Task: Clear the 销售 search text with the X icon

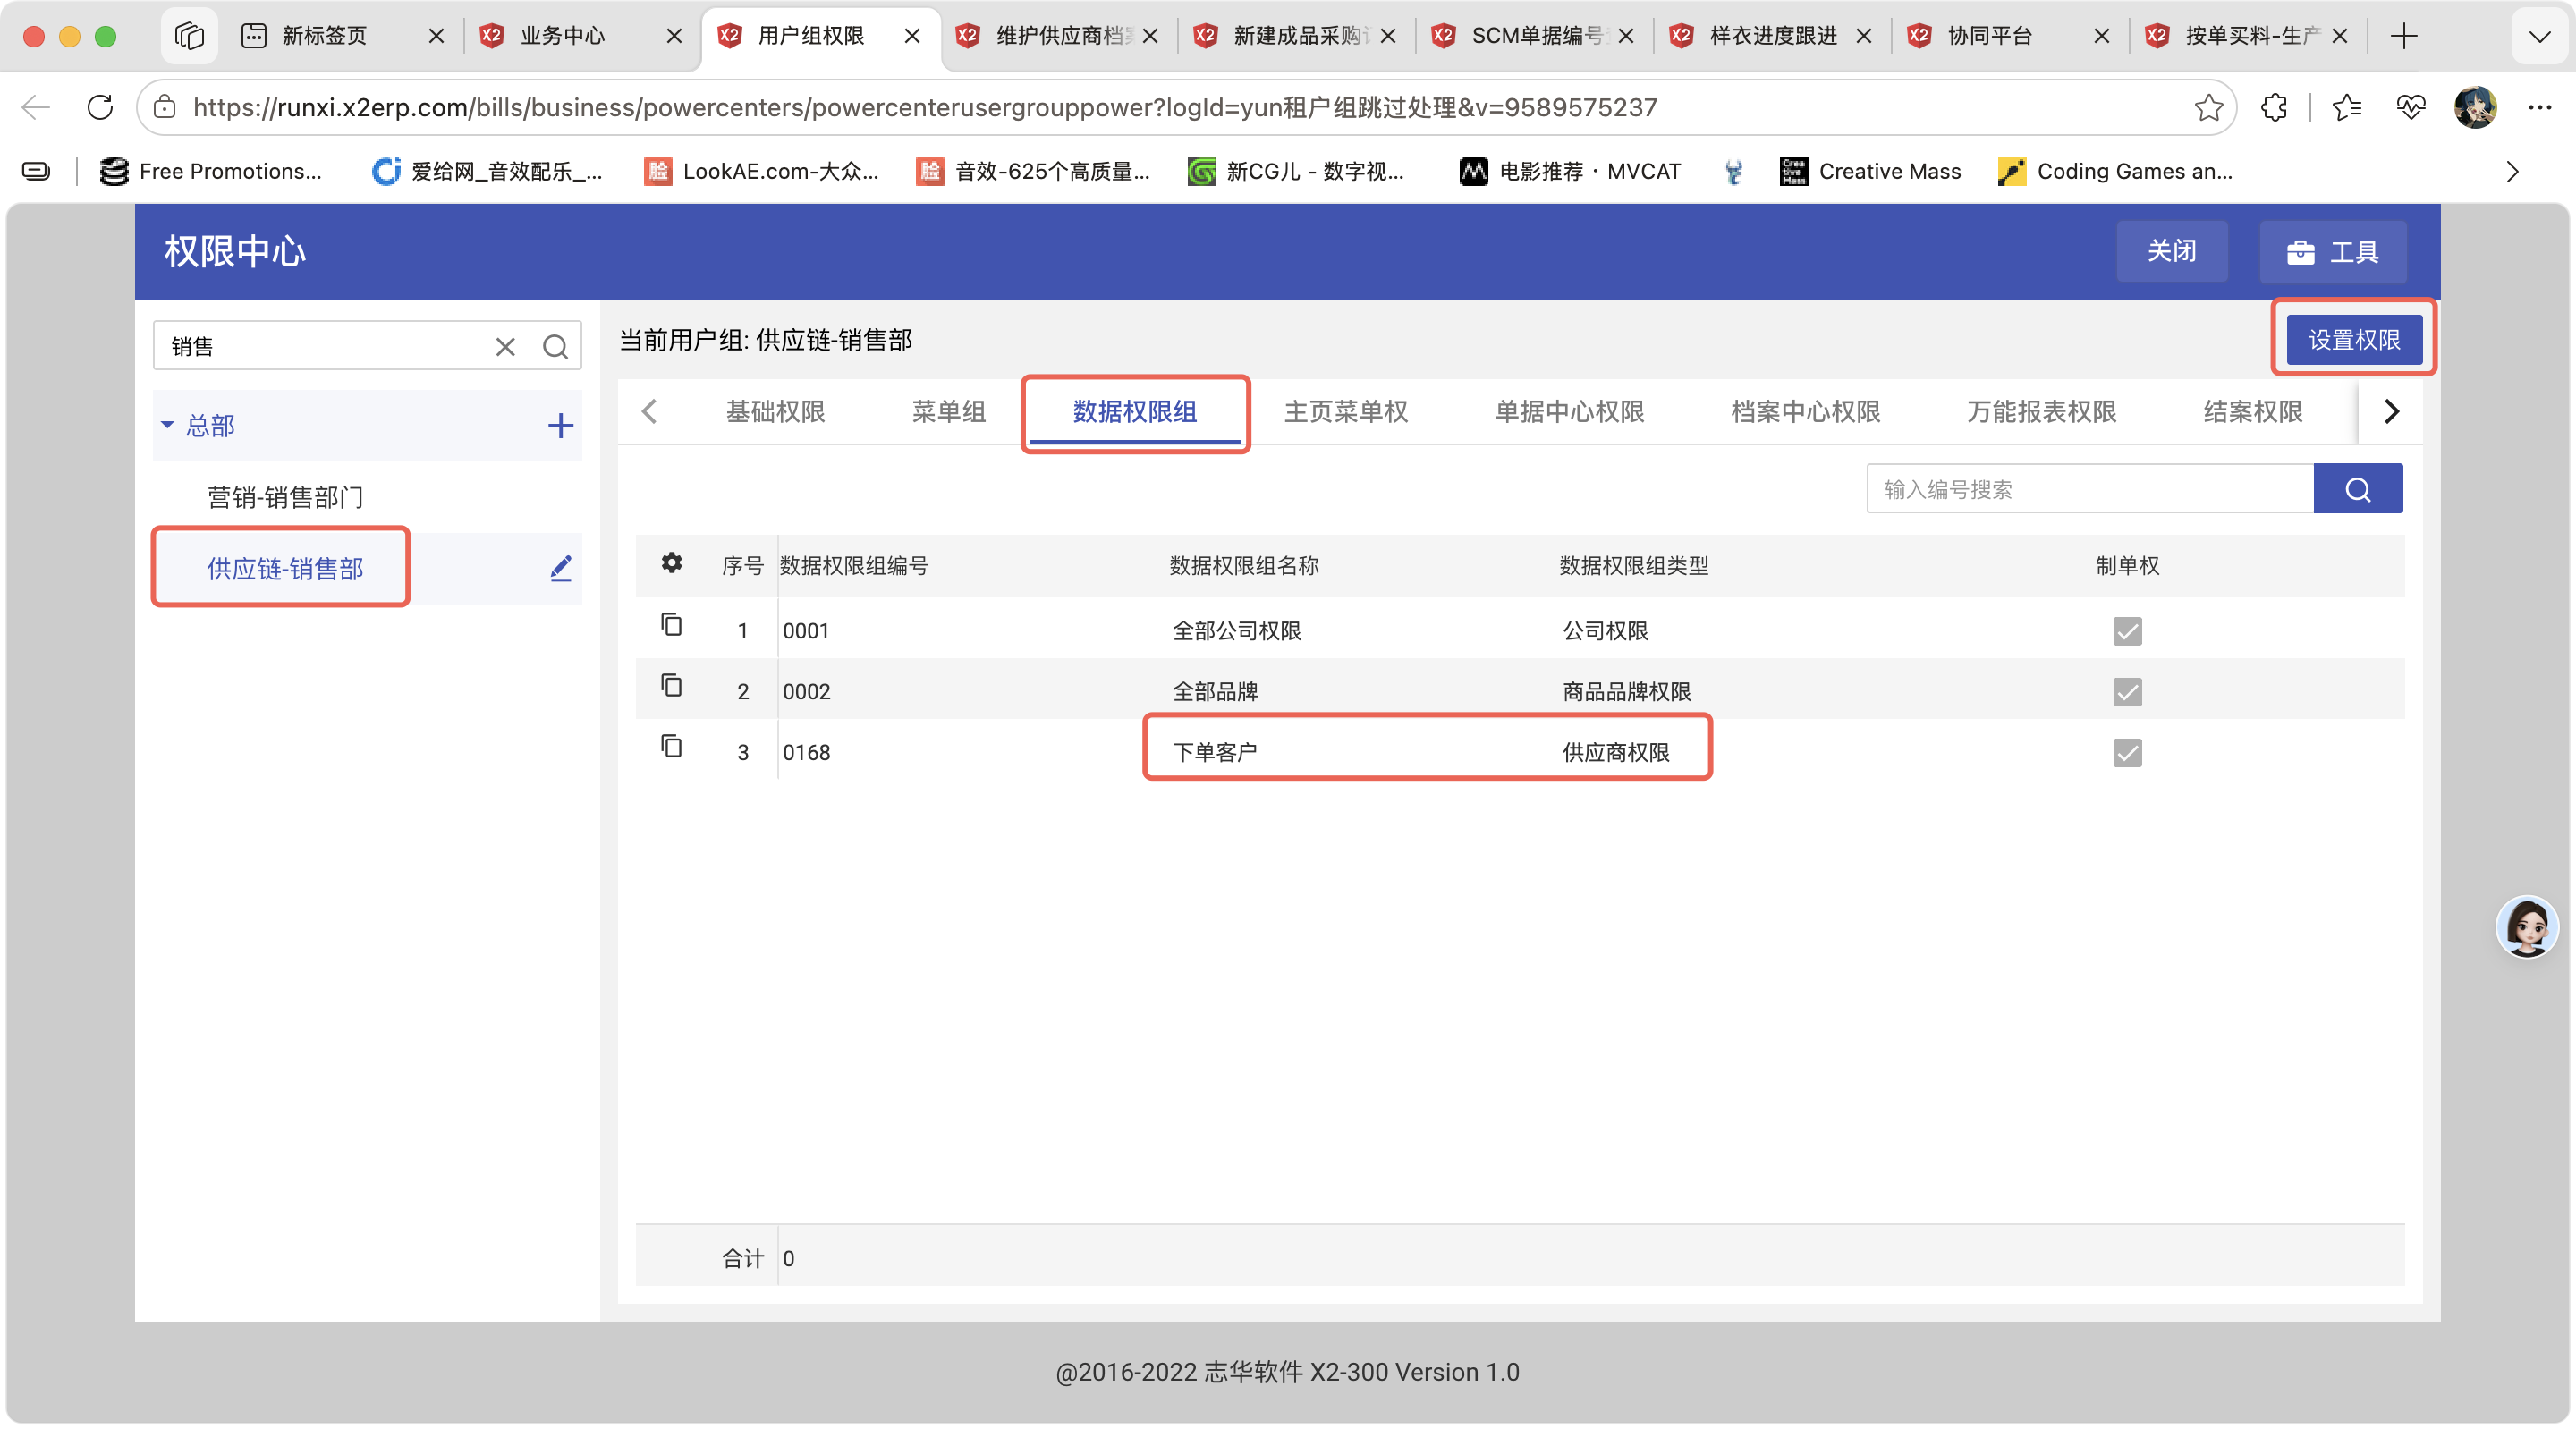Action: 505,346
